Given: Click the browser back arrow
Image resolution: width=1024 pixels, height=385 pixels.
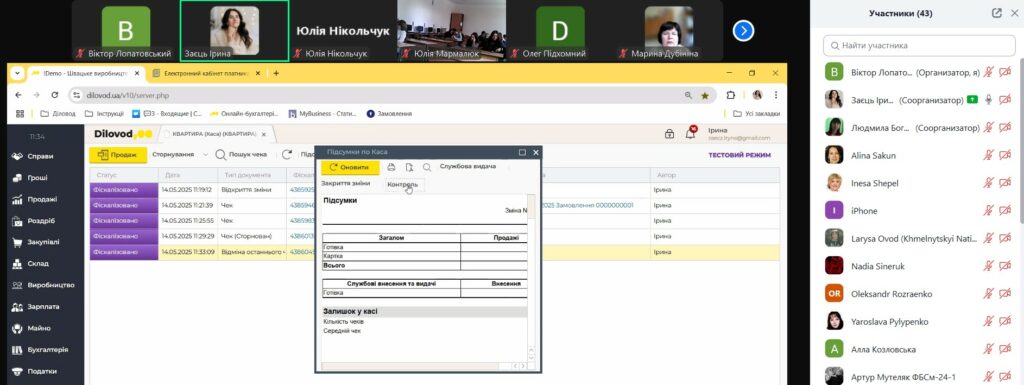Looking at the screenshot, I should (x=18, y=95).
